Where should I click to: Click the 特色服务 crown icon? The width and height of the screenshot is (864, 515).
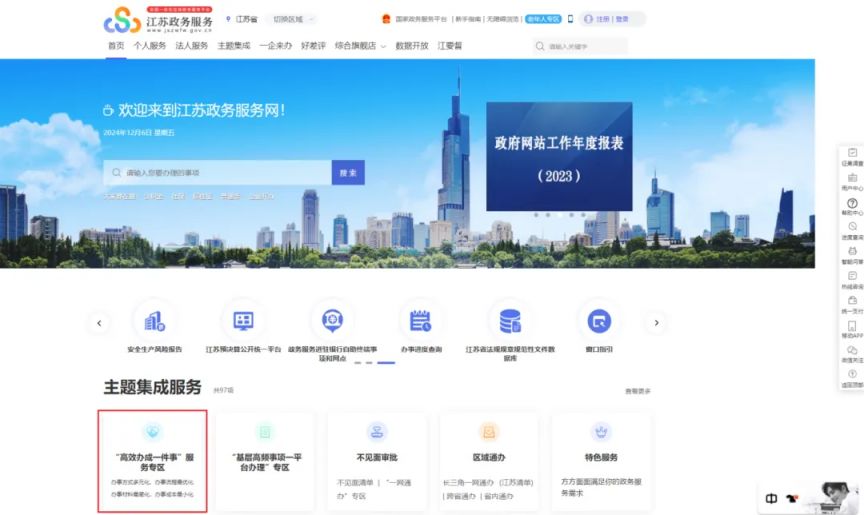click(x=601, y=432)
